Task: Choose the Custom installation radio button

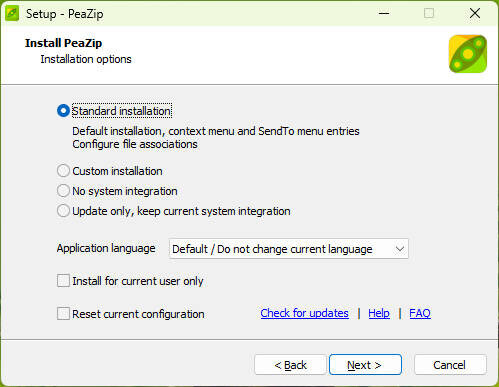Action: tap(63, 171)
